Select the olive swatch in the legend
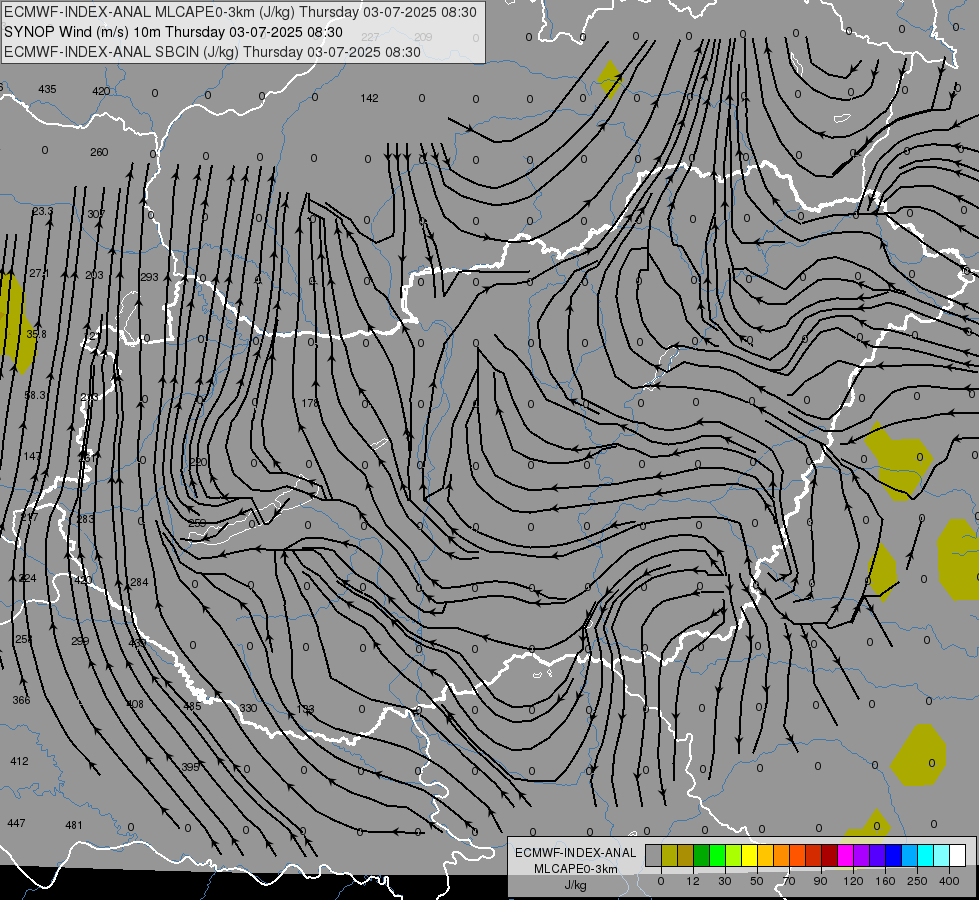This screenshot has width=979, height=900. click(669, 855)
